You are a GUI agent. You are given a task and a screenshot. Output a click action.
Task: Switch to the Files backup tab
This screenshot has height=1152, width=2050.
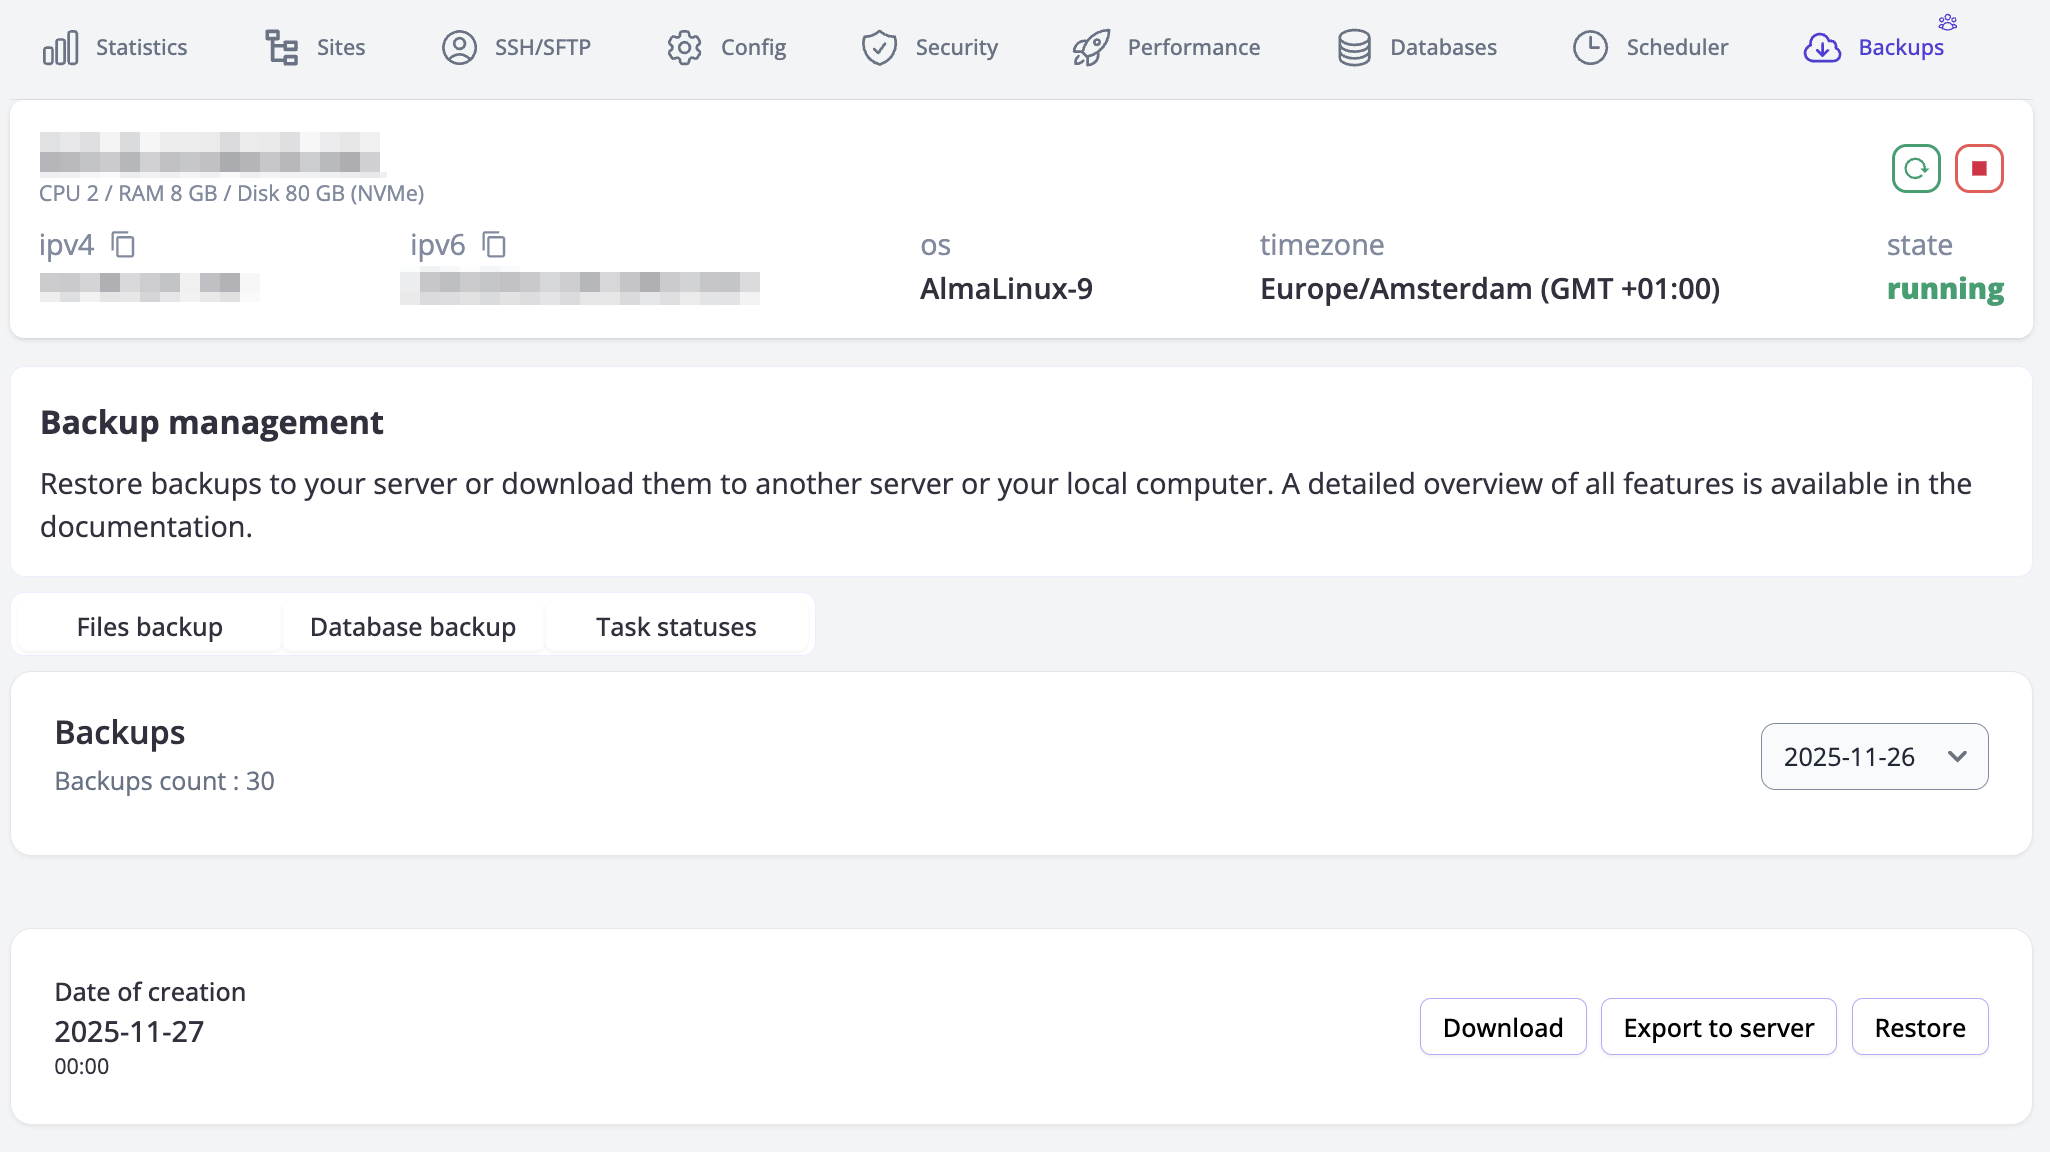pyautogui.click(x=150, y=627)
